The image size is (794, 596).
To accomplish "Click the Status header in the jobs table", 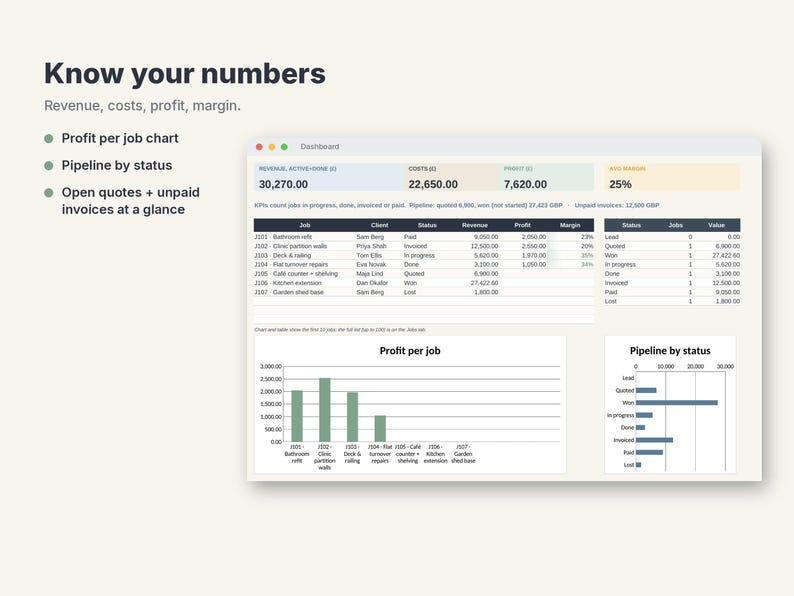I will click(x=427, y=225).
